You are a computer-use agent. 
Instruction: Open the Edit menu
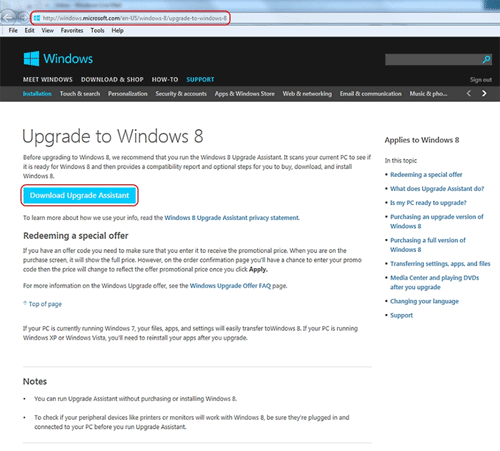tap(29, 30)
